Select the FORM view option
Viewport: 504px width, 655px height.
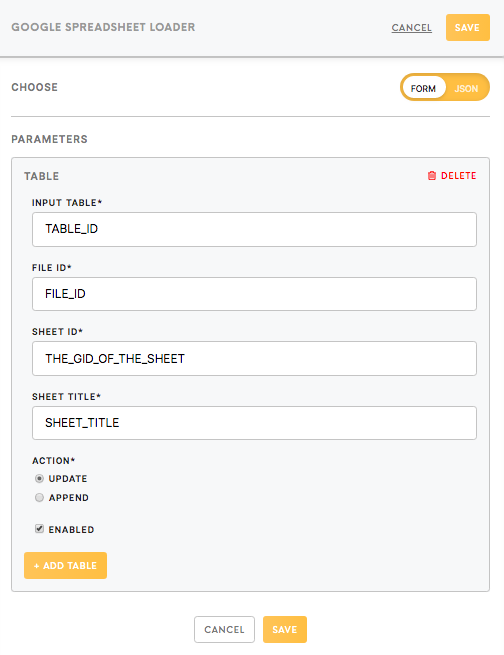tap(423, 89)
